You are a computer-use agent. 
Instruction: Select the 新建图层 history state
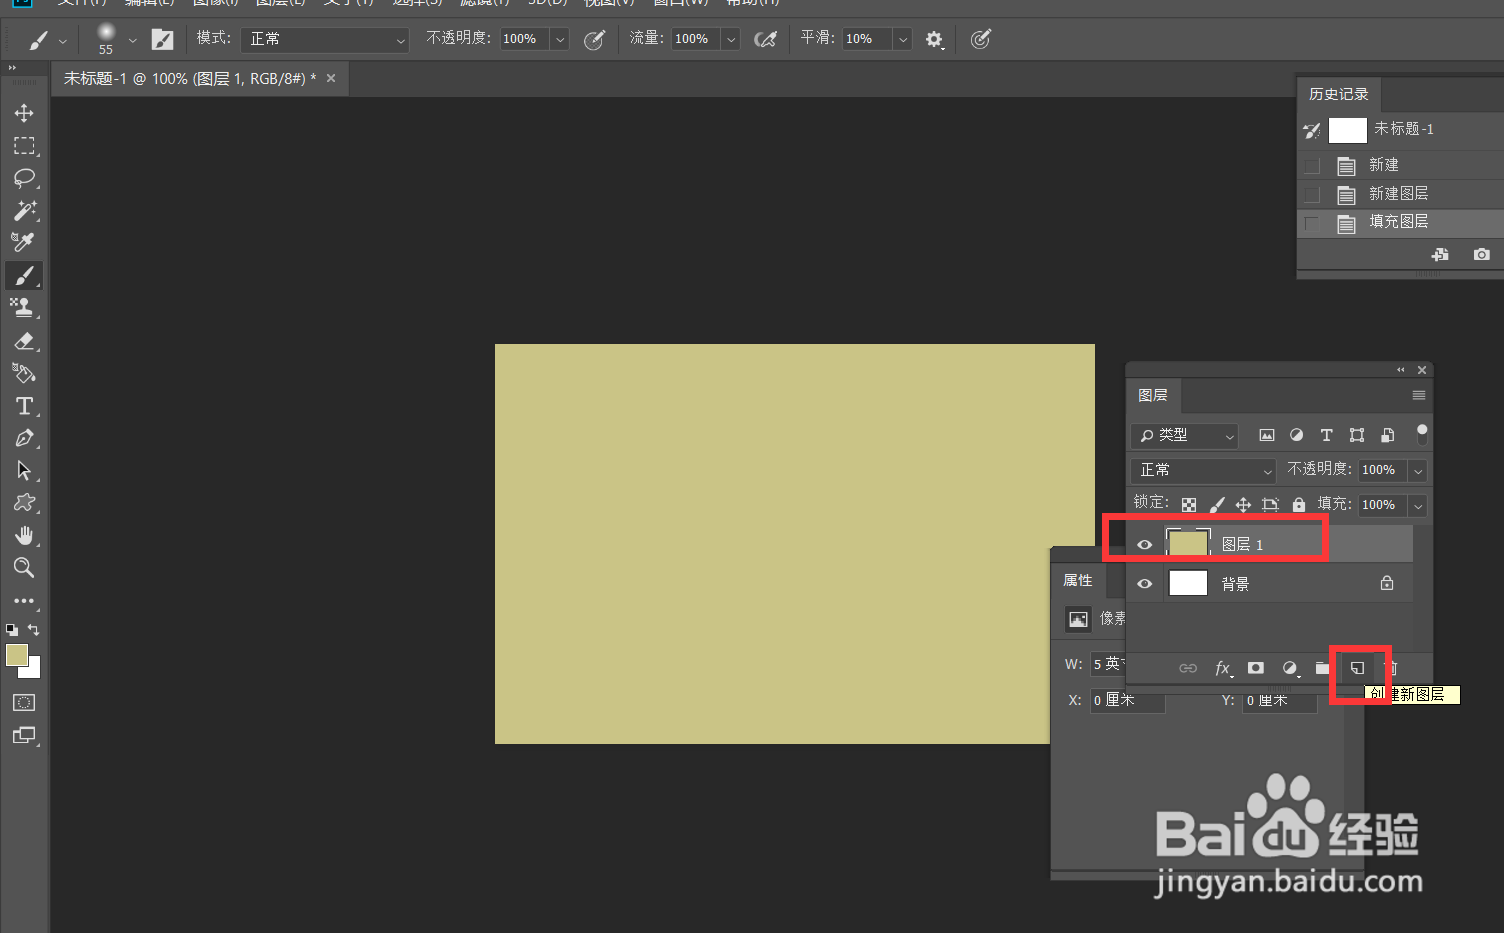pyautogui.click(x=1400, y=193)
